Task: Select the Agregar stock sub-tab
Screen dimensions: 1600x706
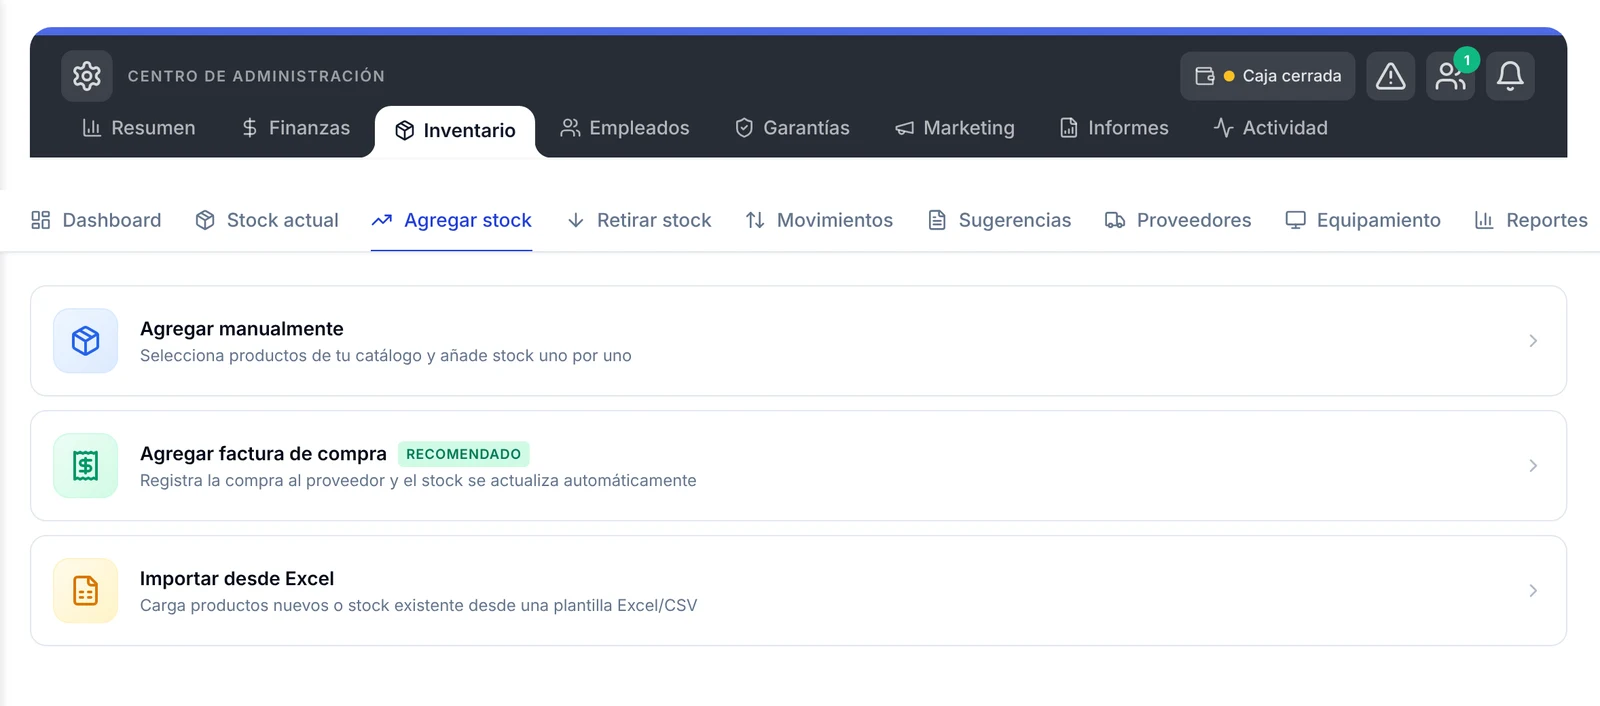Action: tap(451, 220)
